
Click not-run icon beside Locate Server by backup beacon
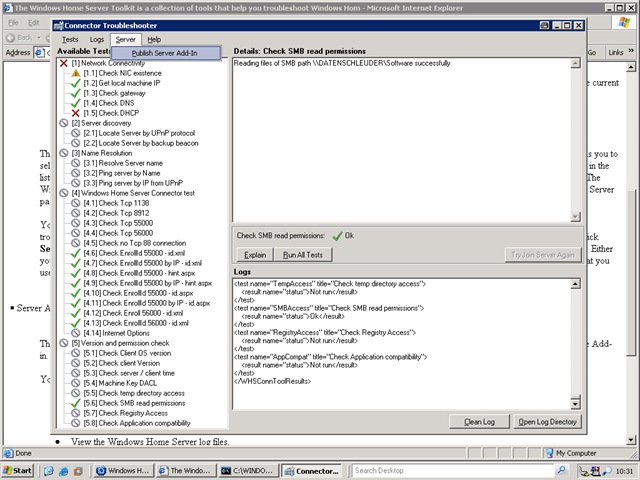pyautogui.click(x=76, y=143)
